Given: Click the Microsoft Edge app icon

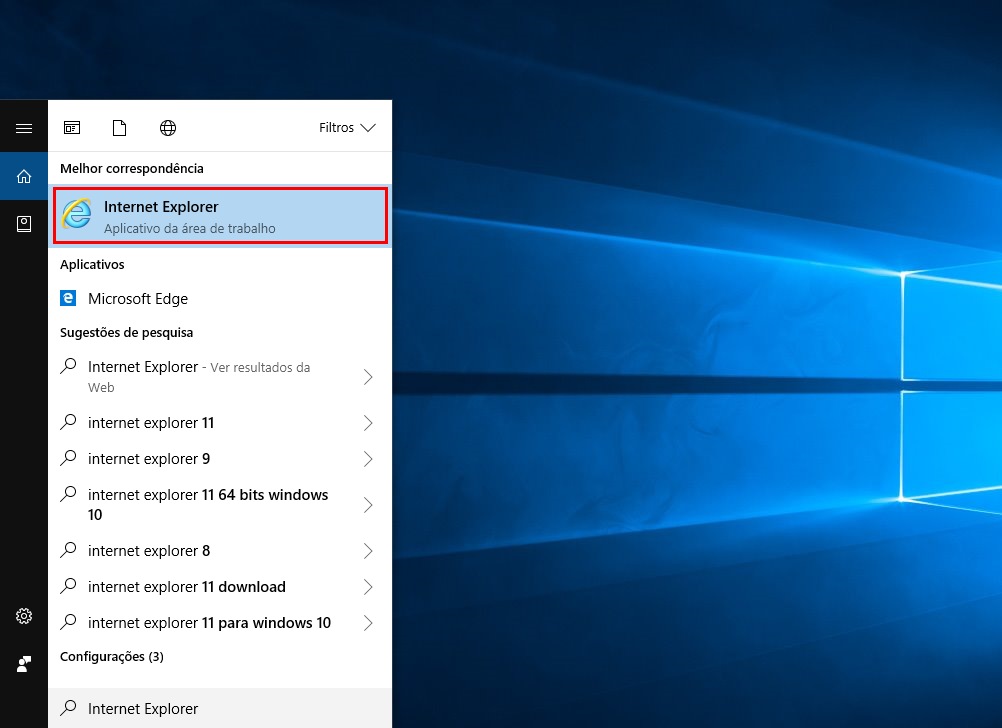Looking at the screenshot, I should click(x=68, y=298).
